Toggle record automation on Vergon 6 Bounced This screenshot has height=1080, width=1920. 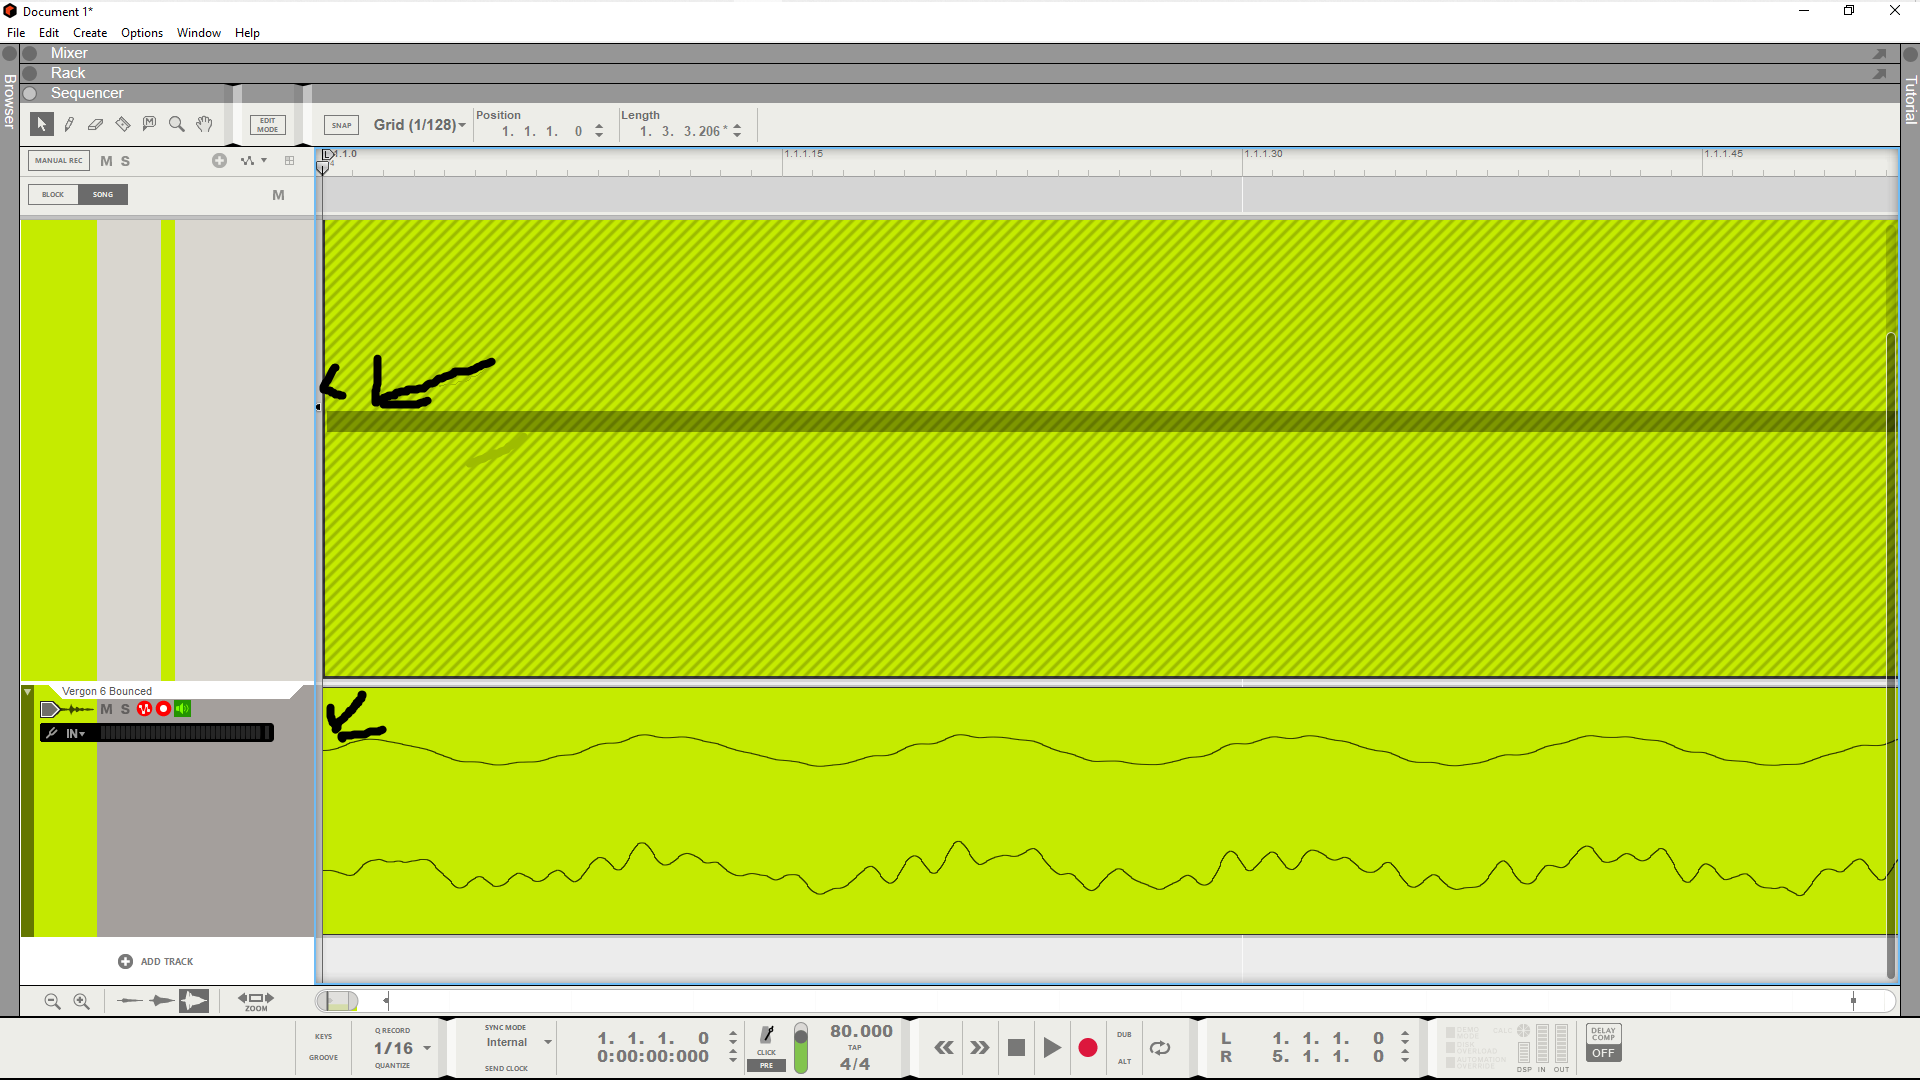coord(144,709)
